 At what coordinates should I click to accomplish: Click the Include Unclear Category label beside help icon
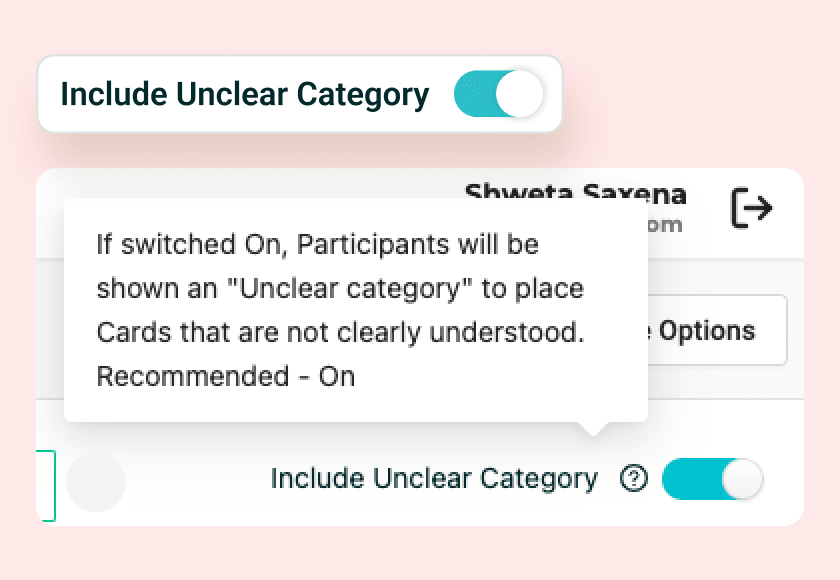pyautogui.click(x=434, y=479)
